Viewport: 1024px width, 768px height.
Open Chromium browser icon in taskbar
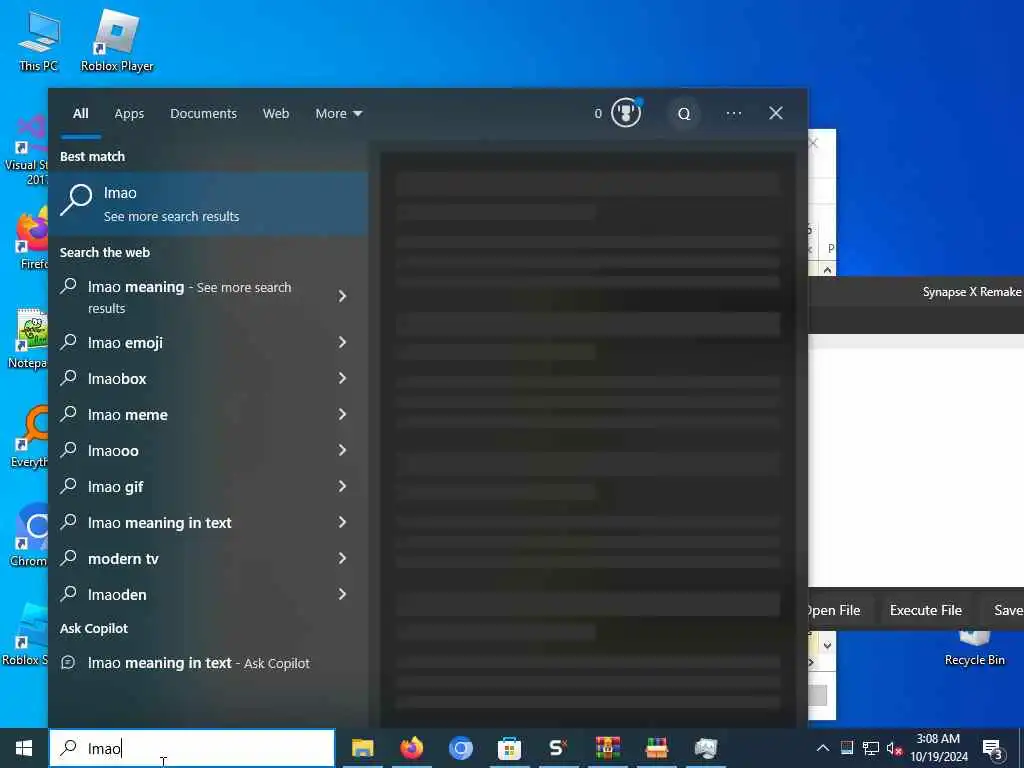pyautogui.click(x=460, y=748)
